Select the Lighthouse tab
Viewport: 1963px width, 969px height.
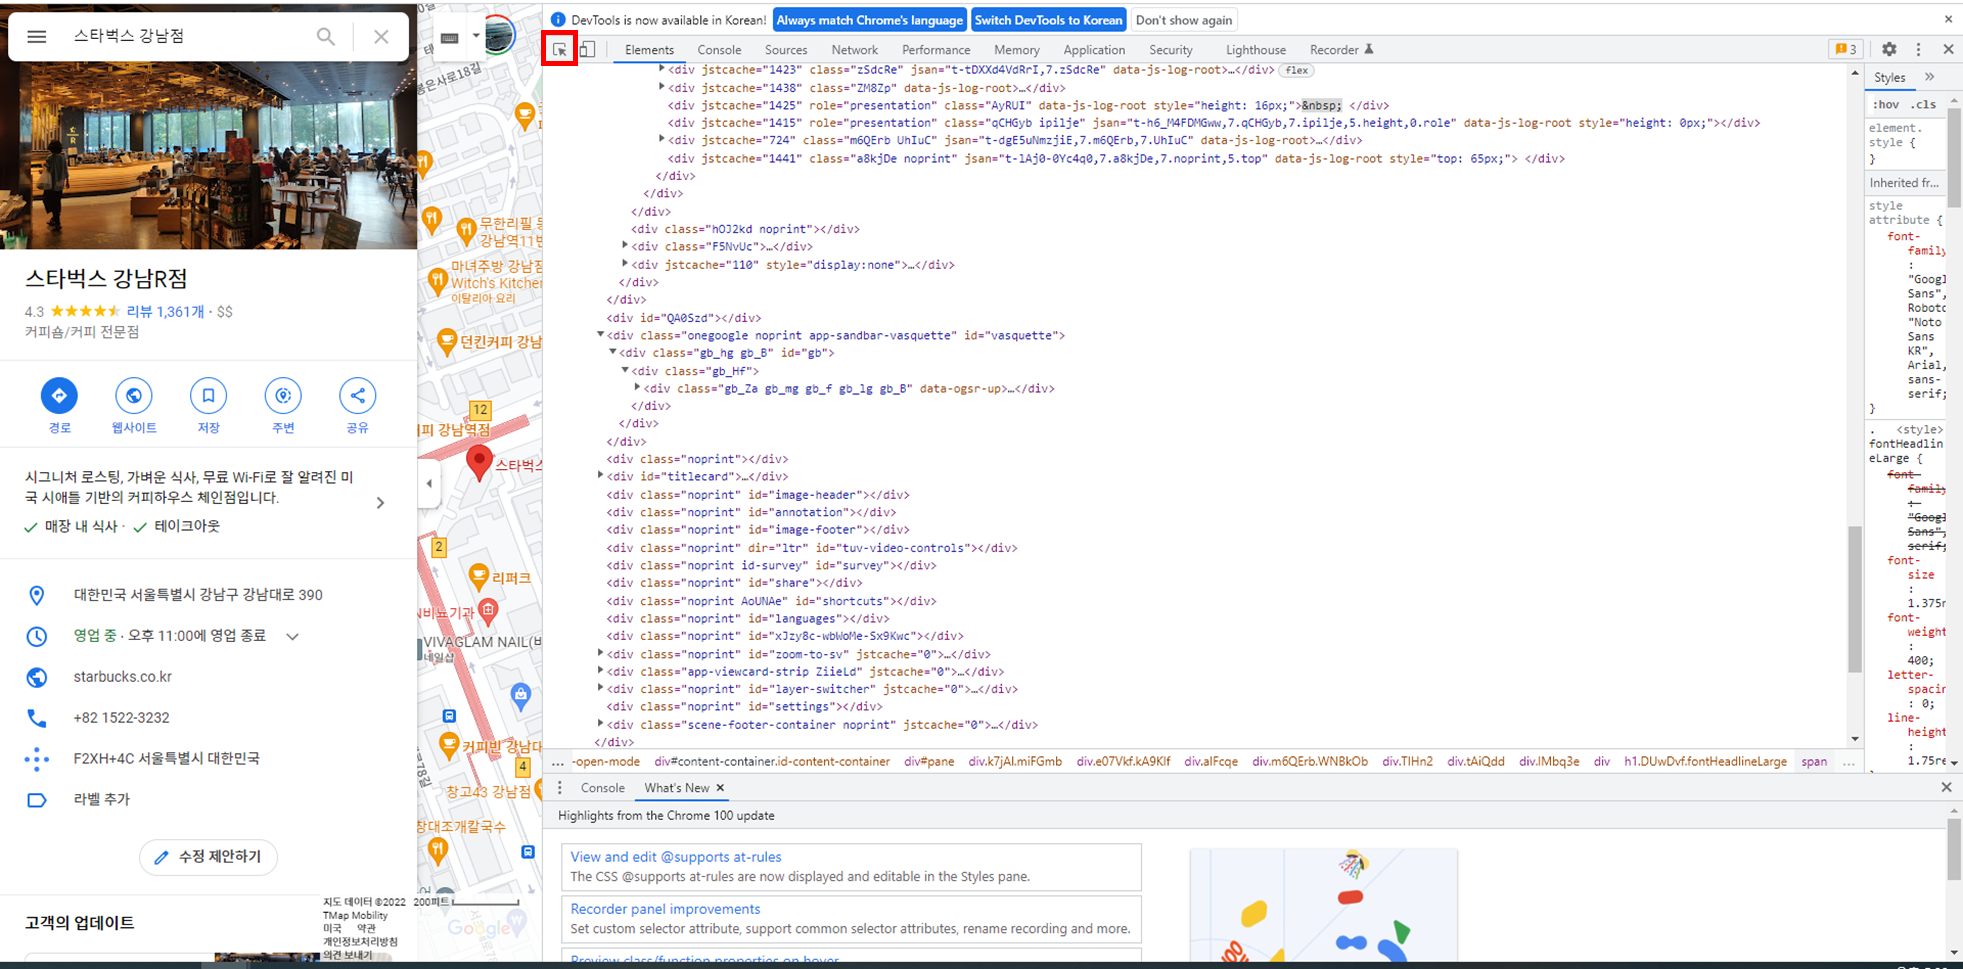(1256, 50)
